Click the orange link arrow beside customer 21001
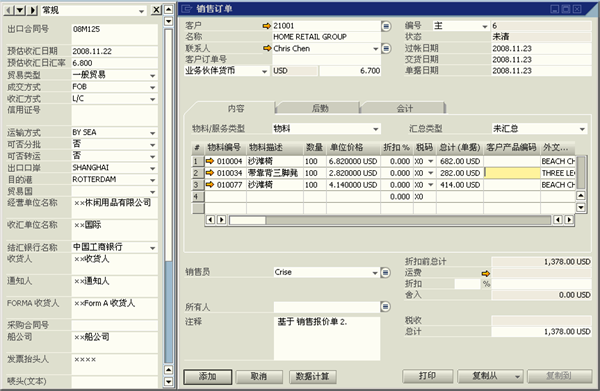Viewport: 600px width, 391px height. point(266,26)
